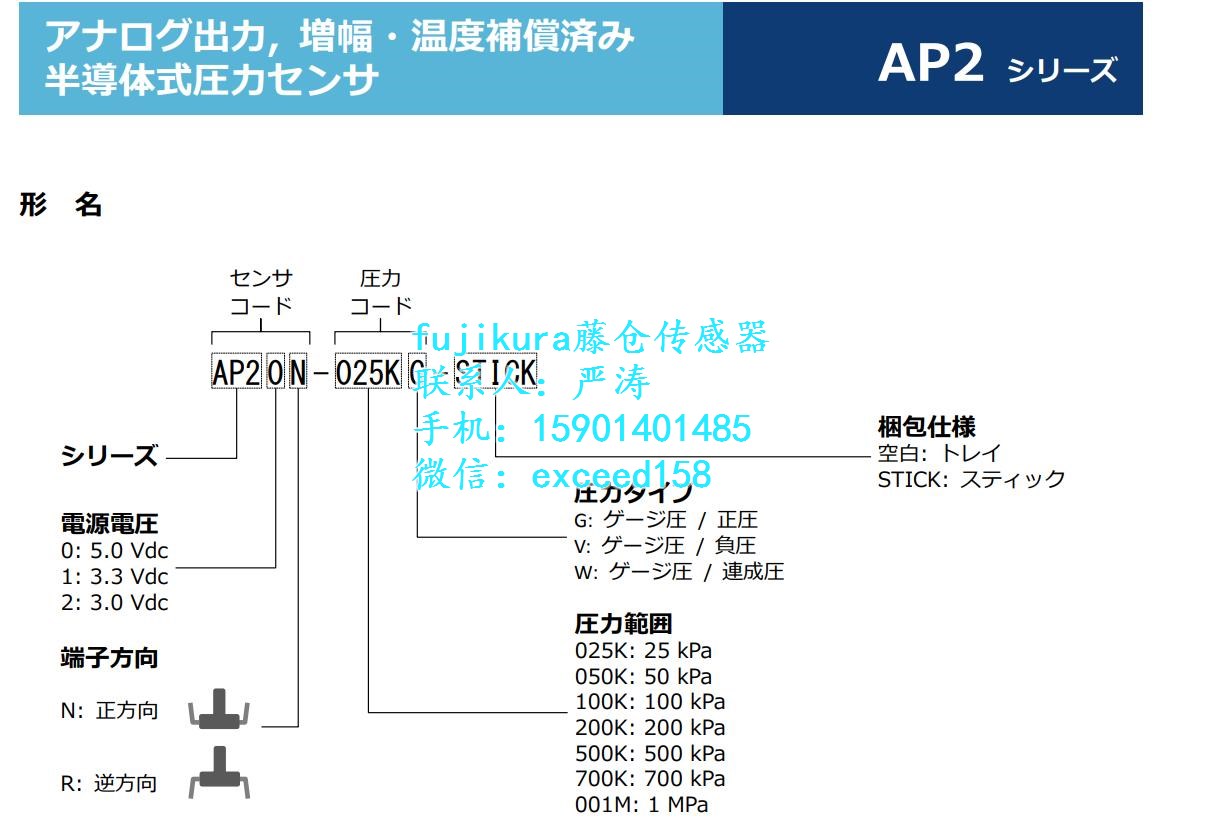
Task: Select the header text "半導体式圧力センサ"
Action: (x=211, y=80)
